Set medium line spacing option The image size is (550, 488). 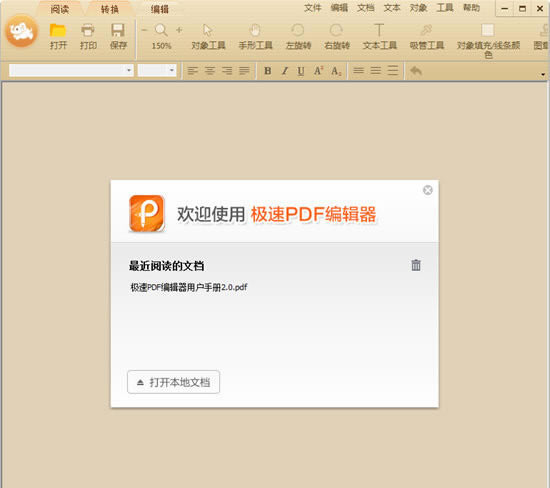pos(376,71)
